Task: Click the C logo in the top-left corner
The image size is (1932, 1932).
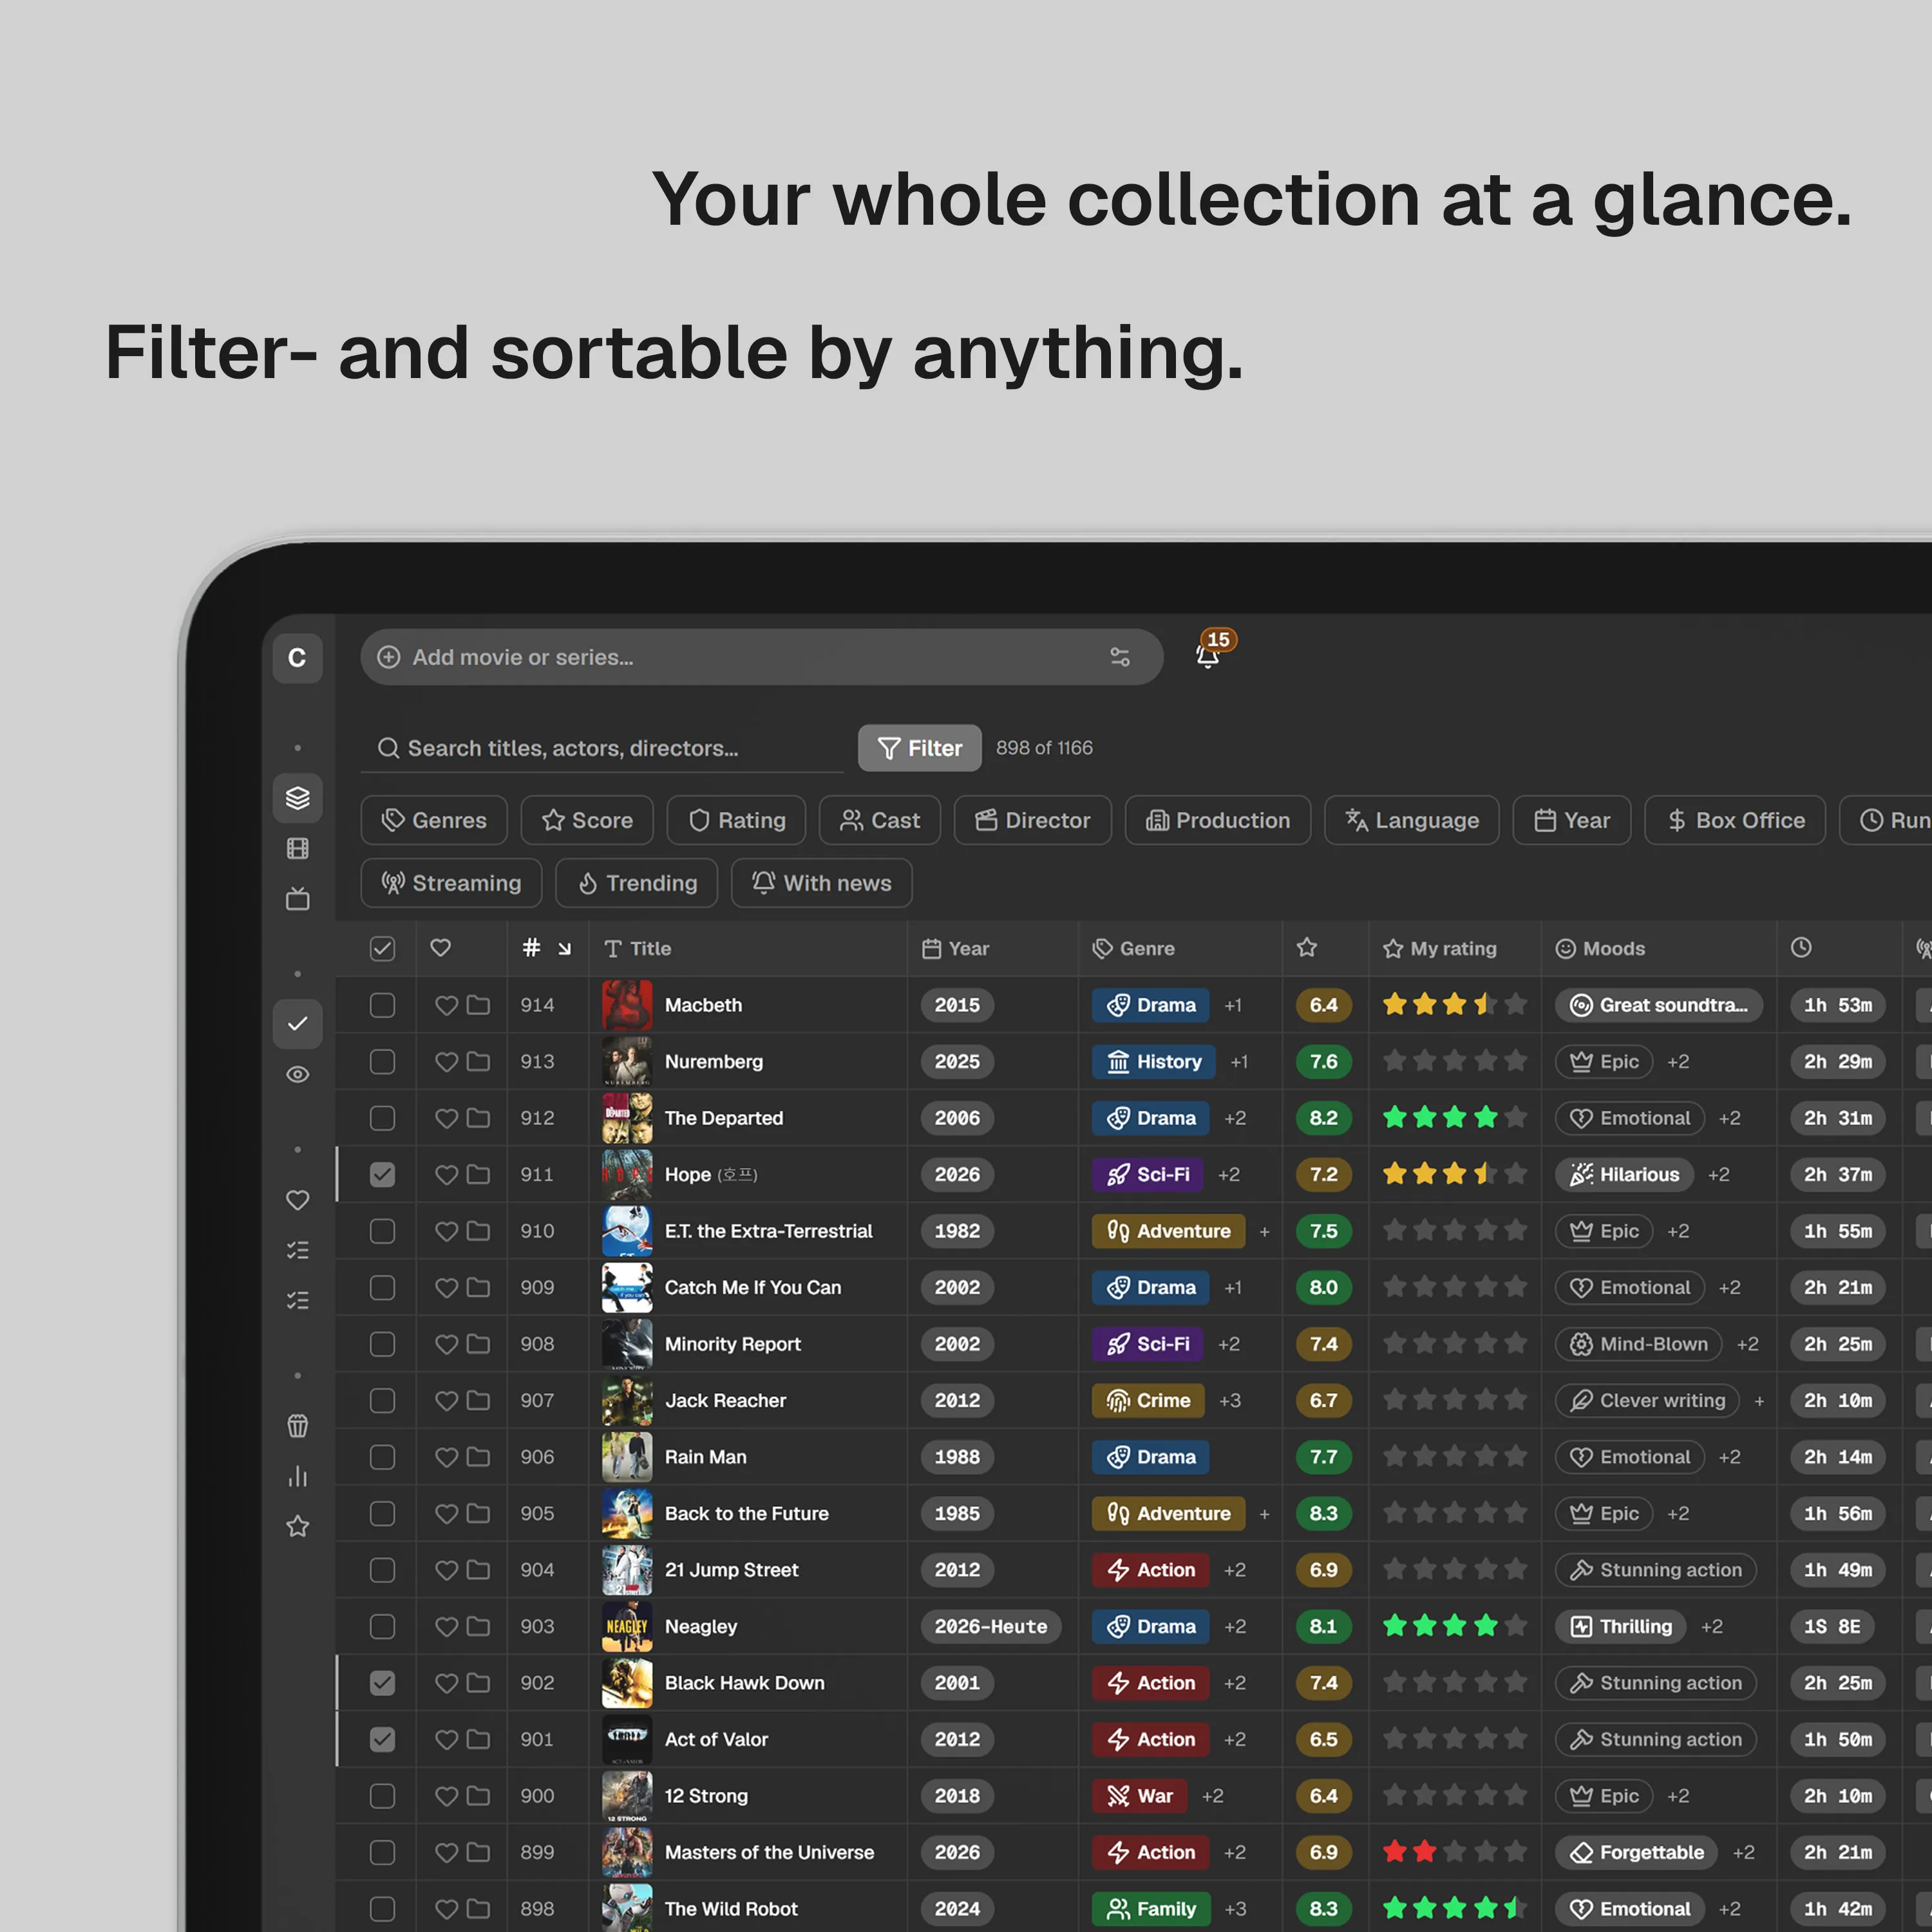Action: point(297,658)
